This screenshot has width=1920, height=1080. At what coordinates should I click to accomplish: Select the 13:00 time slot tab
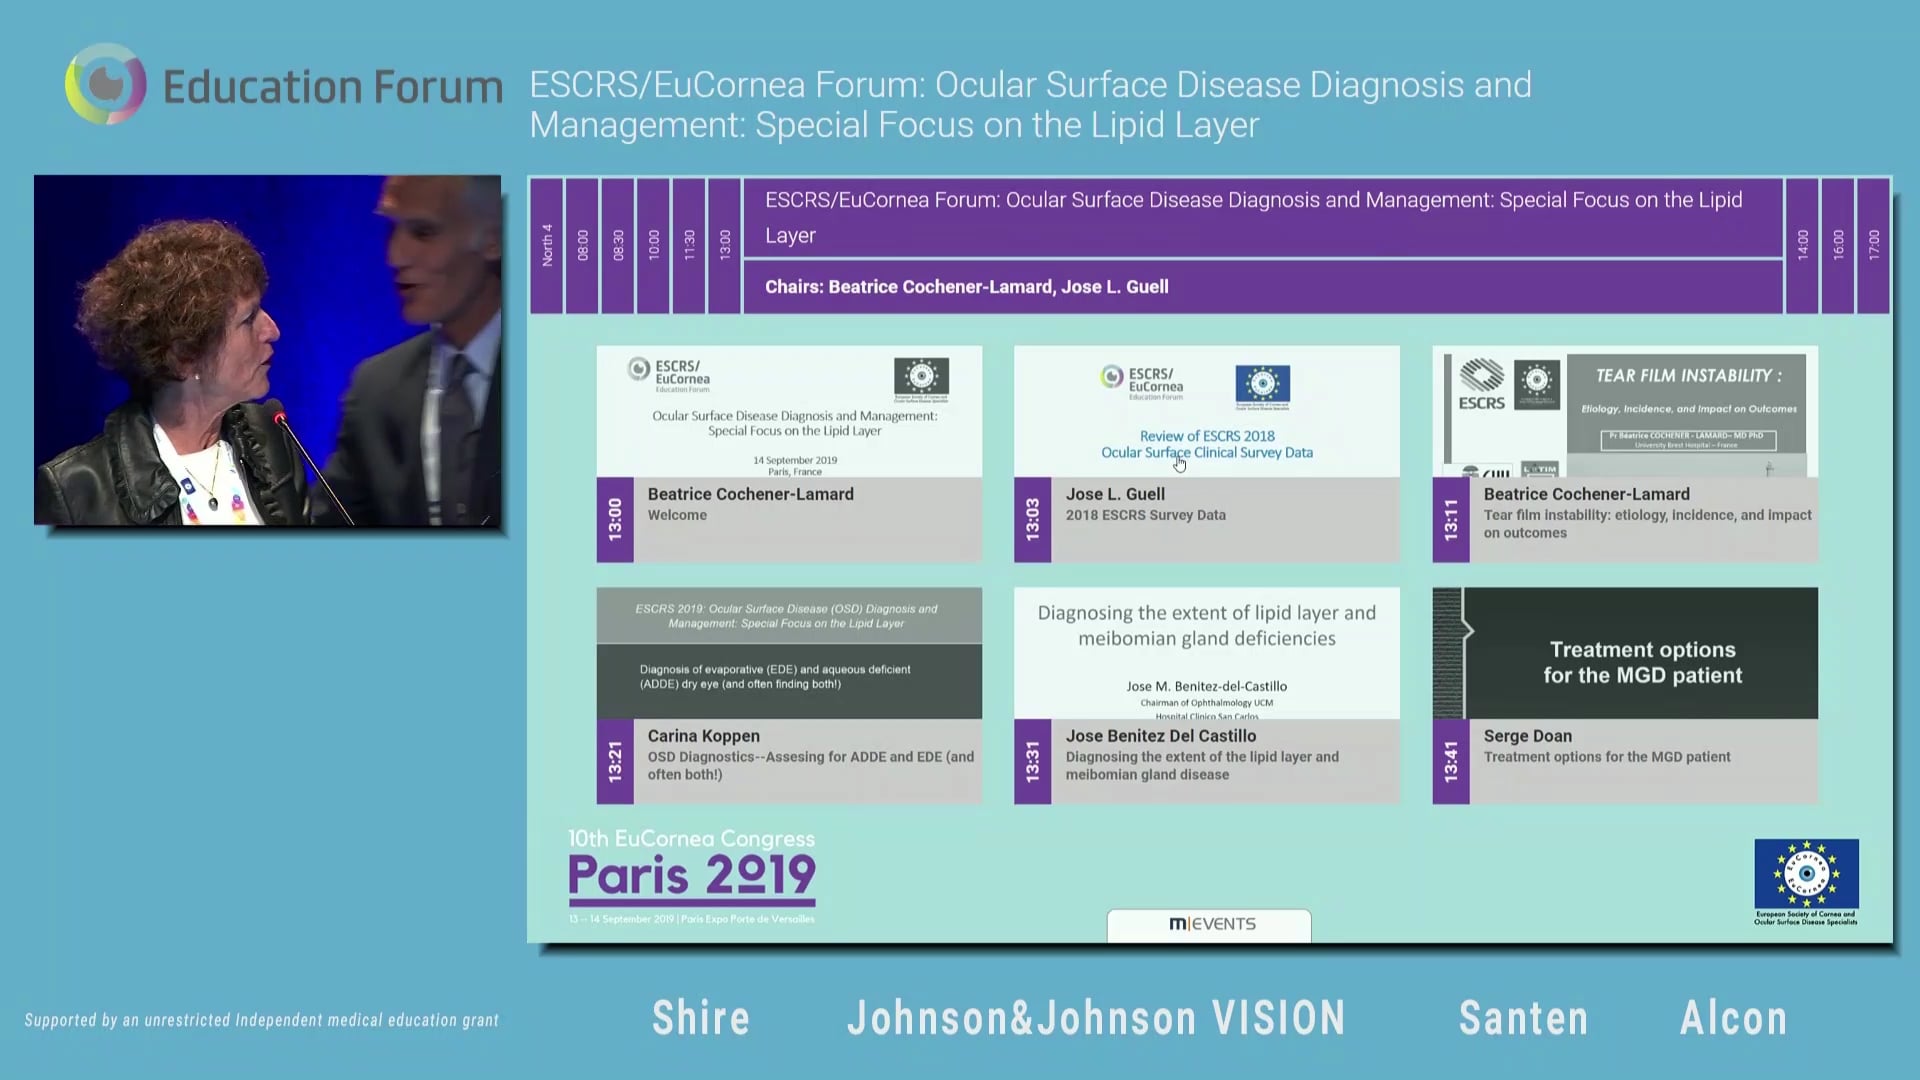(724, 245)
